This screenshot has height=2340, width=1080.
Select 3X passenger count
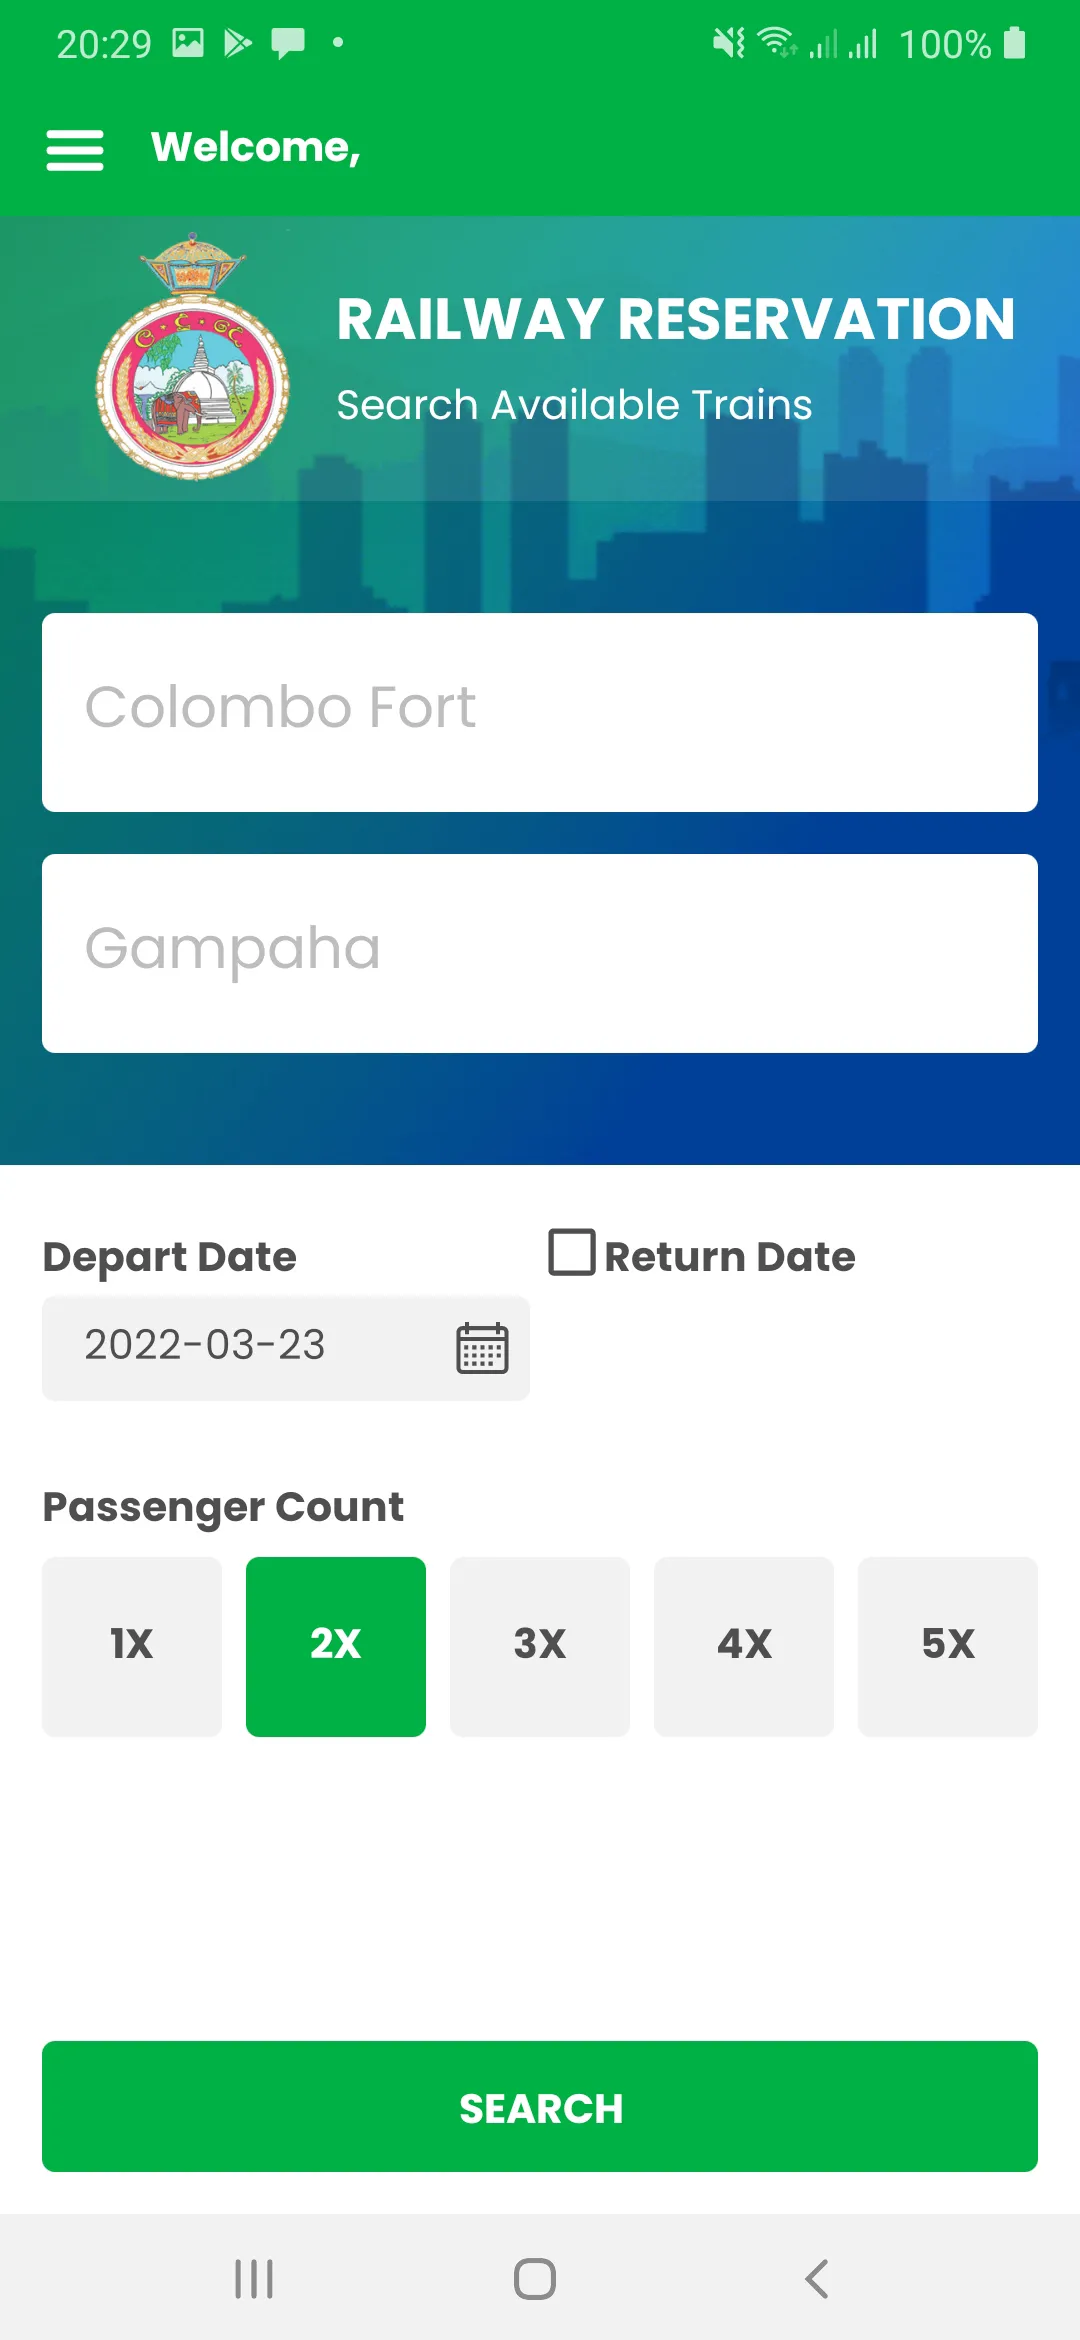tap(540, 1646)
